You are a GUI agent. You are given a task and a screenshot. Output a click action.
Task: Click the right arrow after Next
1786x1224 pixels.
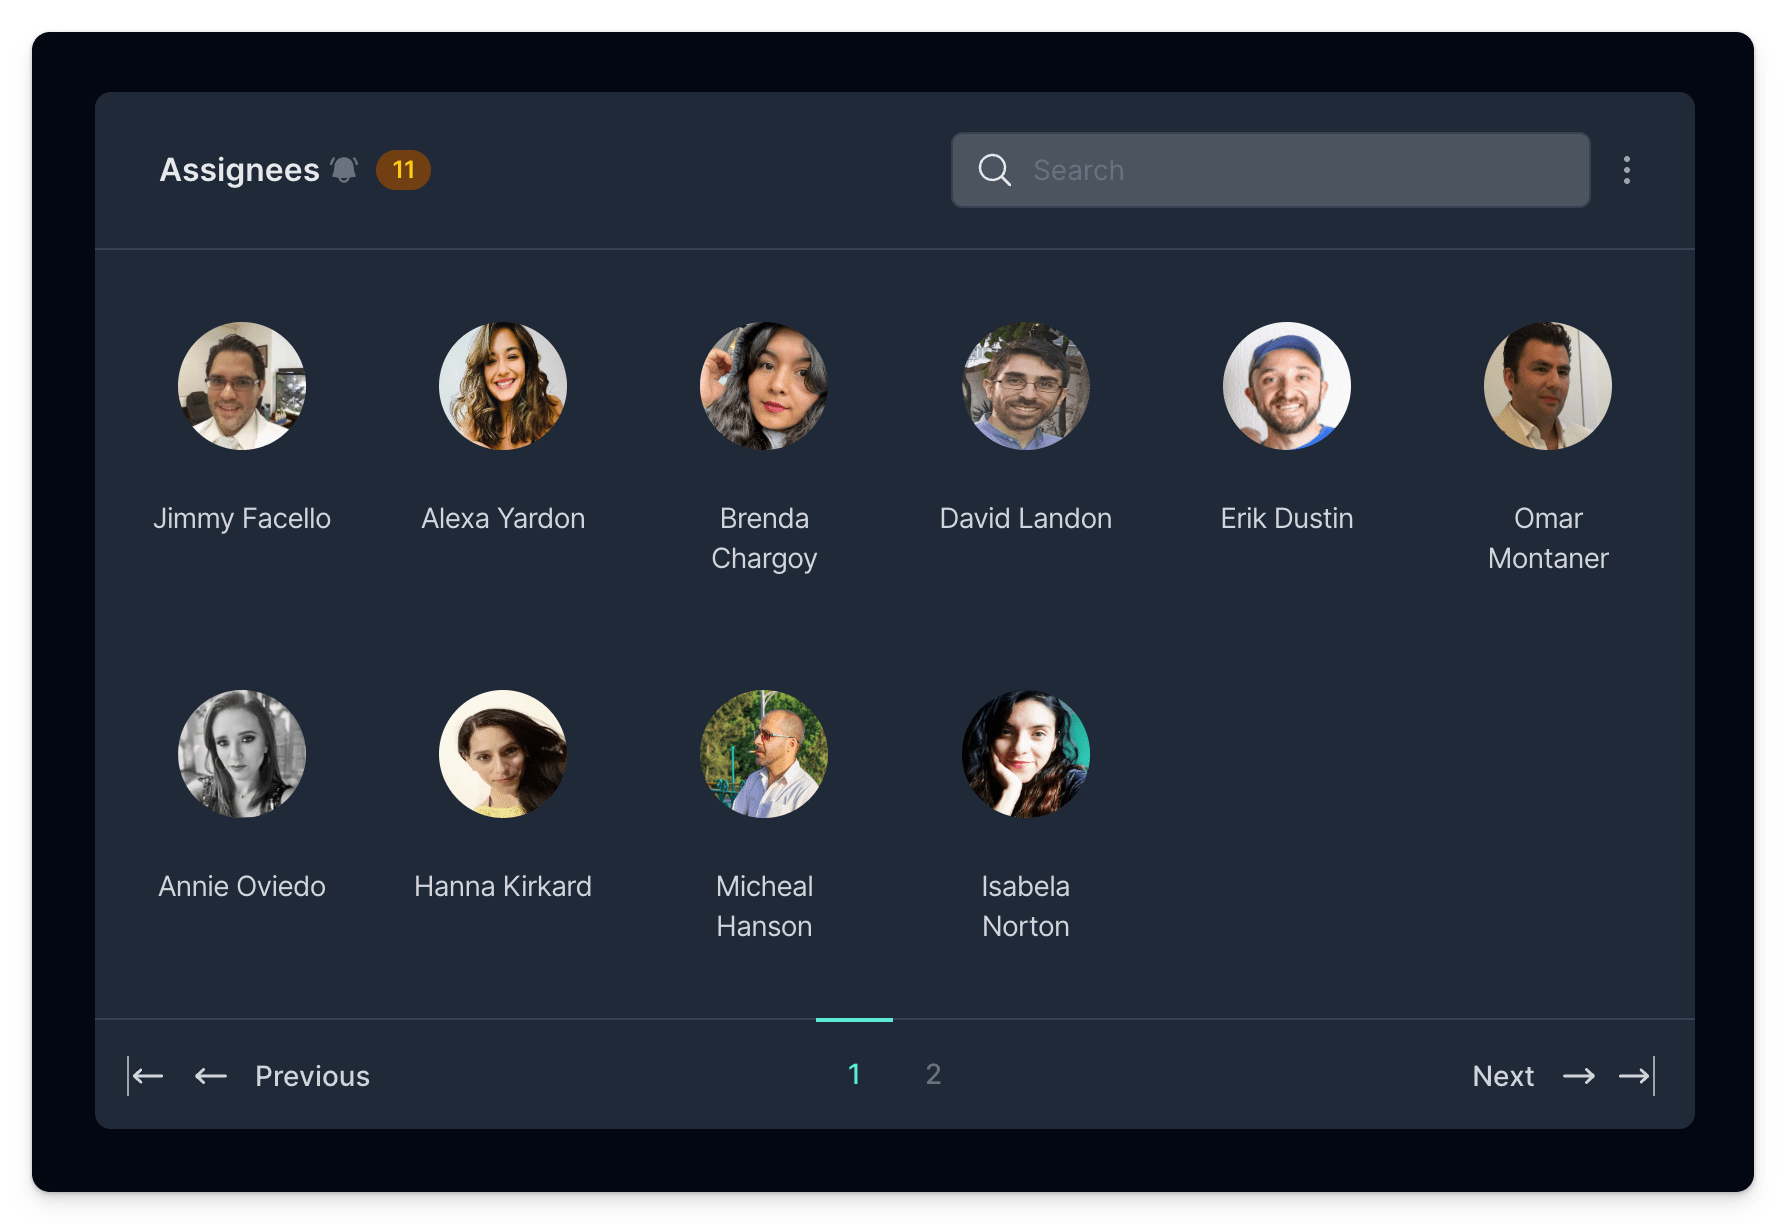coord(1578,1076)
